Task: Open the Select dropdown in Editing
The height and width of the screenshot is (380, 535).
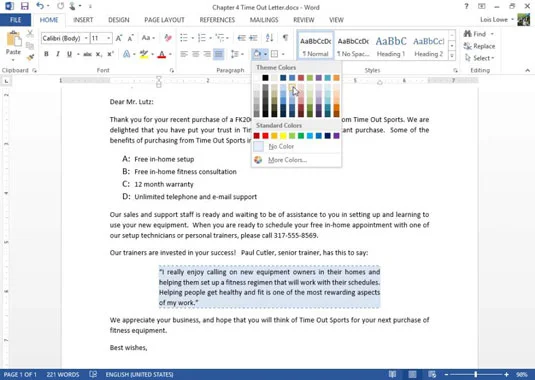Action: point(479,58)
